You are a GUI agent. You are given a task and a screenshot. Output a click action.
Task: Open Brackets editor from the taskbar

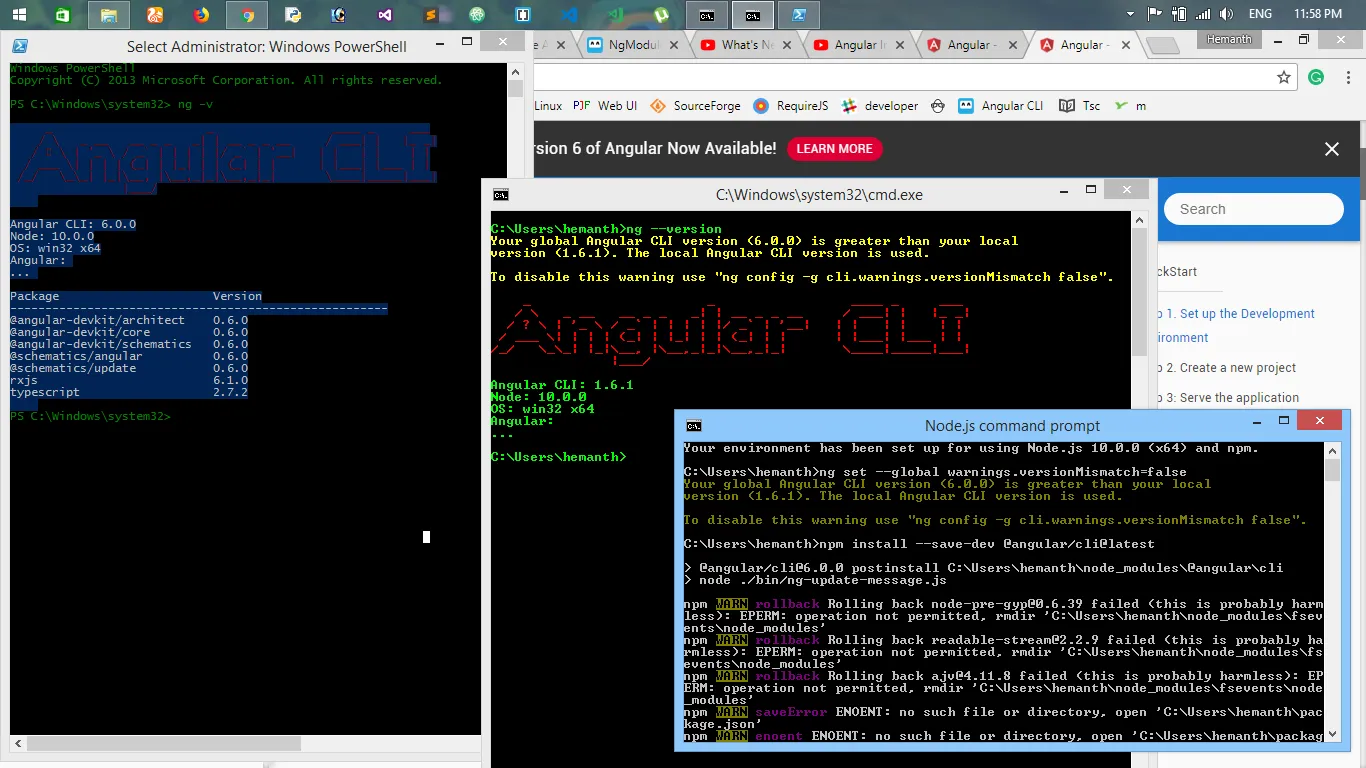pyautogui.click(x=523, y=15)
